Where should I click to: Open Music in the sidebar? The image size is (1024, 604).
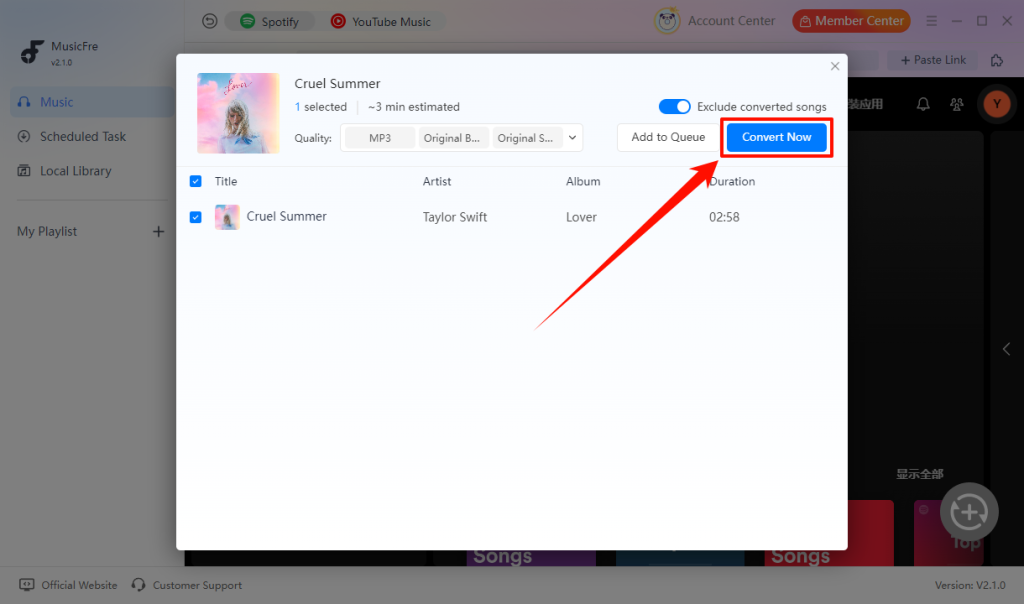coord(91,102)
